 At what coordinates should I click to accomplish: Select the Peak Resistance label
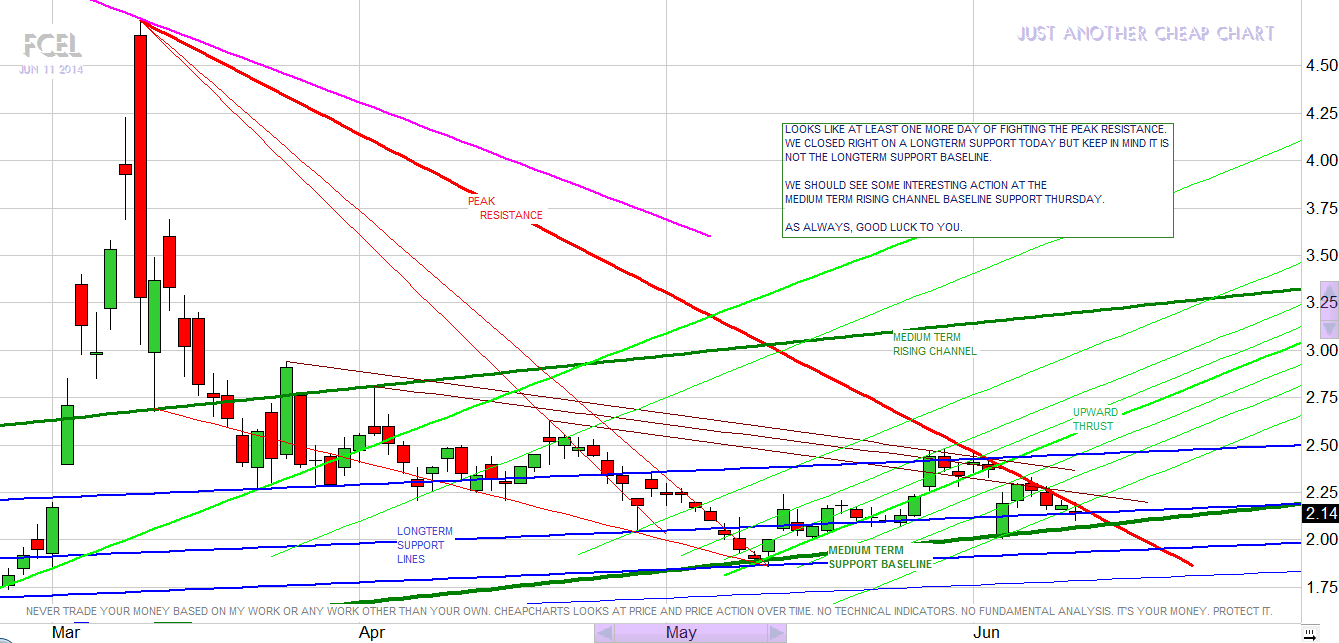point(505,208)
